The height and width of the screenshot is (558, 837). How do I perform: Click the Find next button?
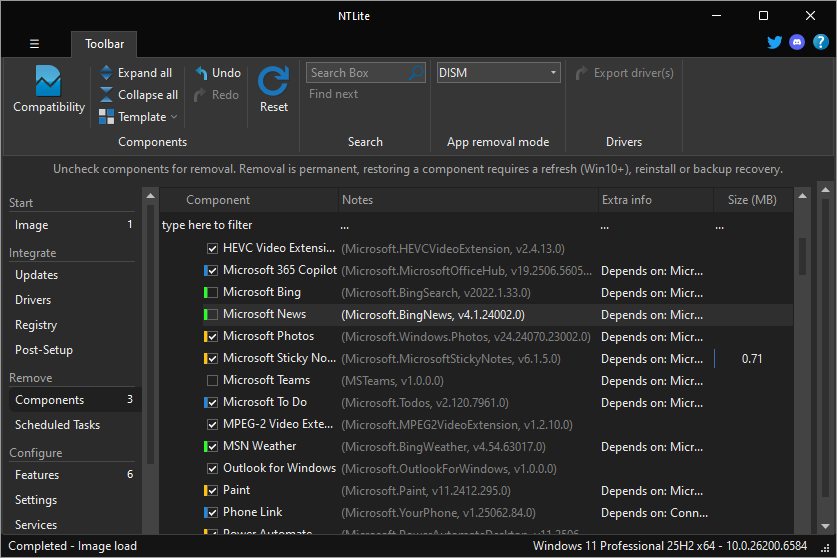click(x=333, y=94)
